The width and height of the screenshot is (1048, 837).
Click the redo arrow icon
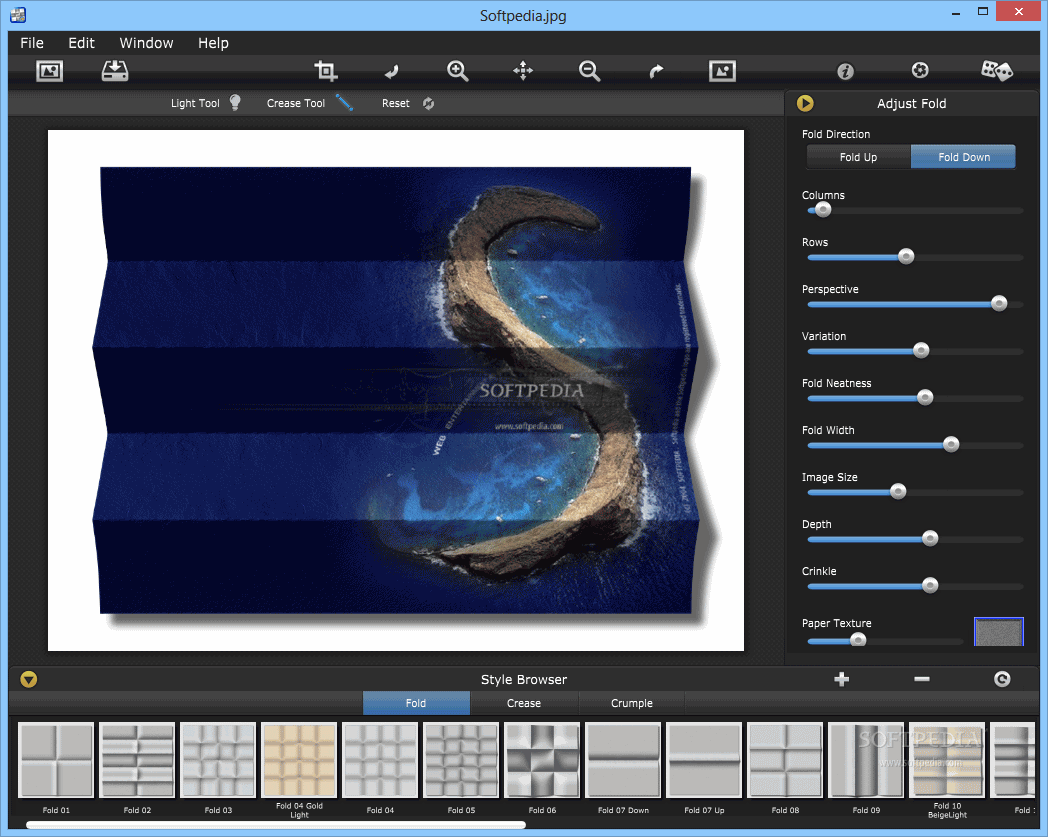pyautogui.click(x=656, y=72)
